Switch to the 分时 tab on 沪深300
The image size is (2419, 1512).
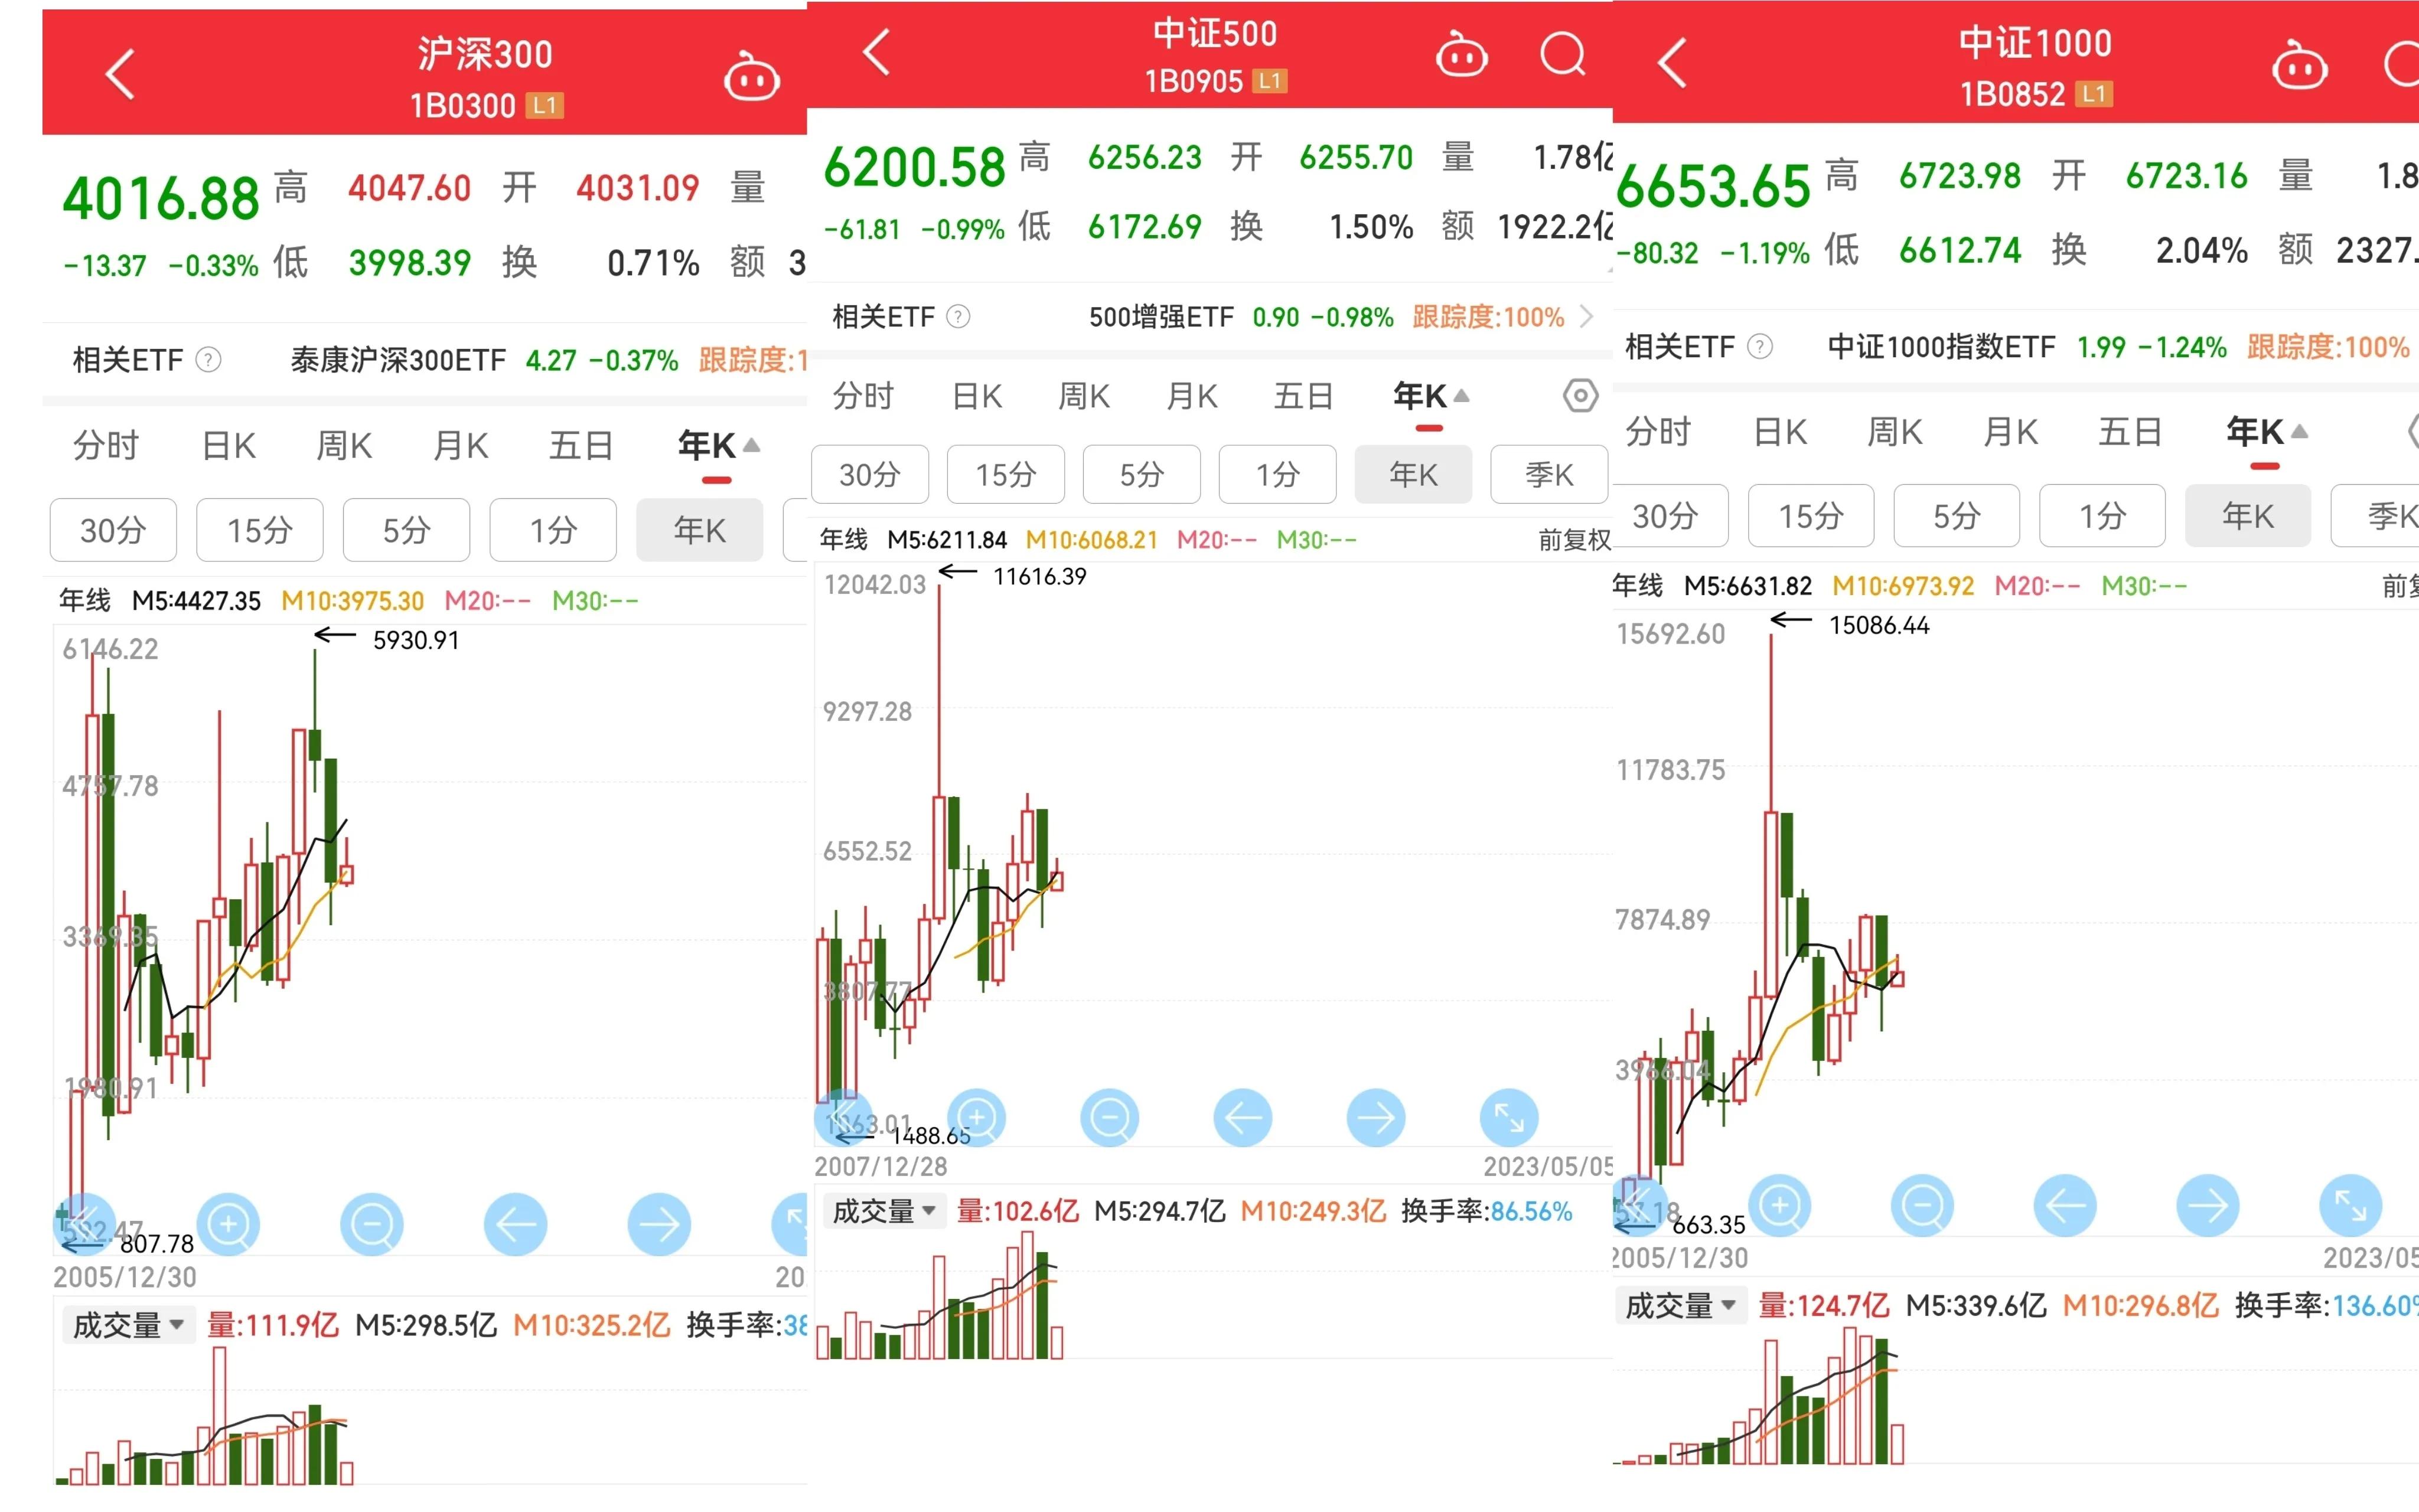pyautogui.click(x=105, y=446)
